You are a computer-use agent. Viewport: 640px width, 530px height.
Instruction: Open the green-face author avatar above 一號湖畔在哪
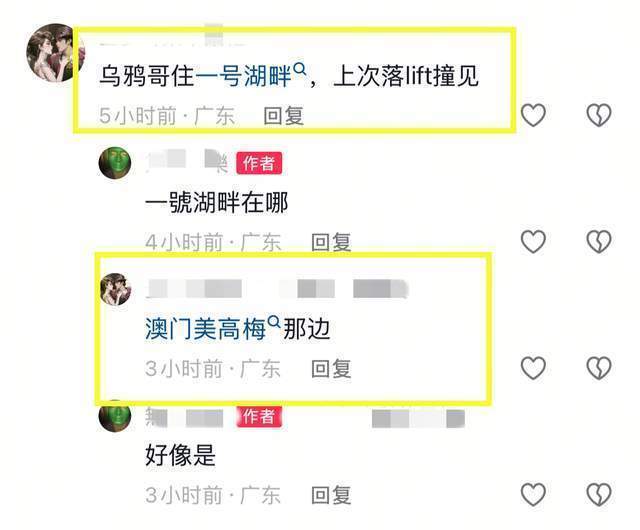click(115, 163)
